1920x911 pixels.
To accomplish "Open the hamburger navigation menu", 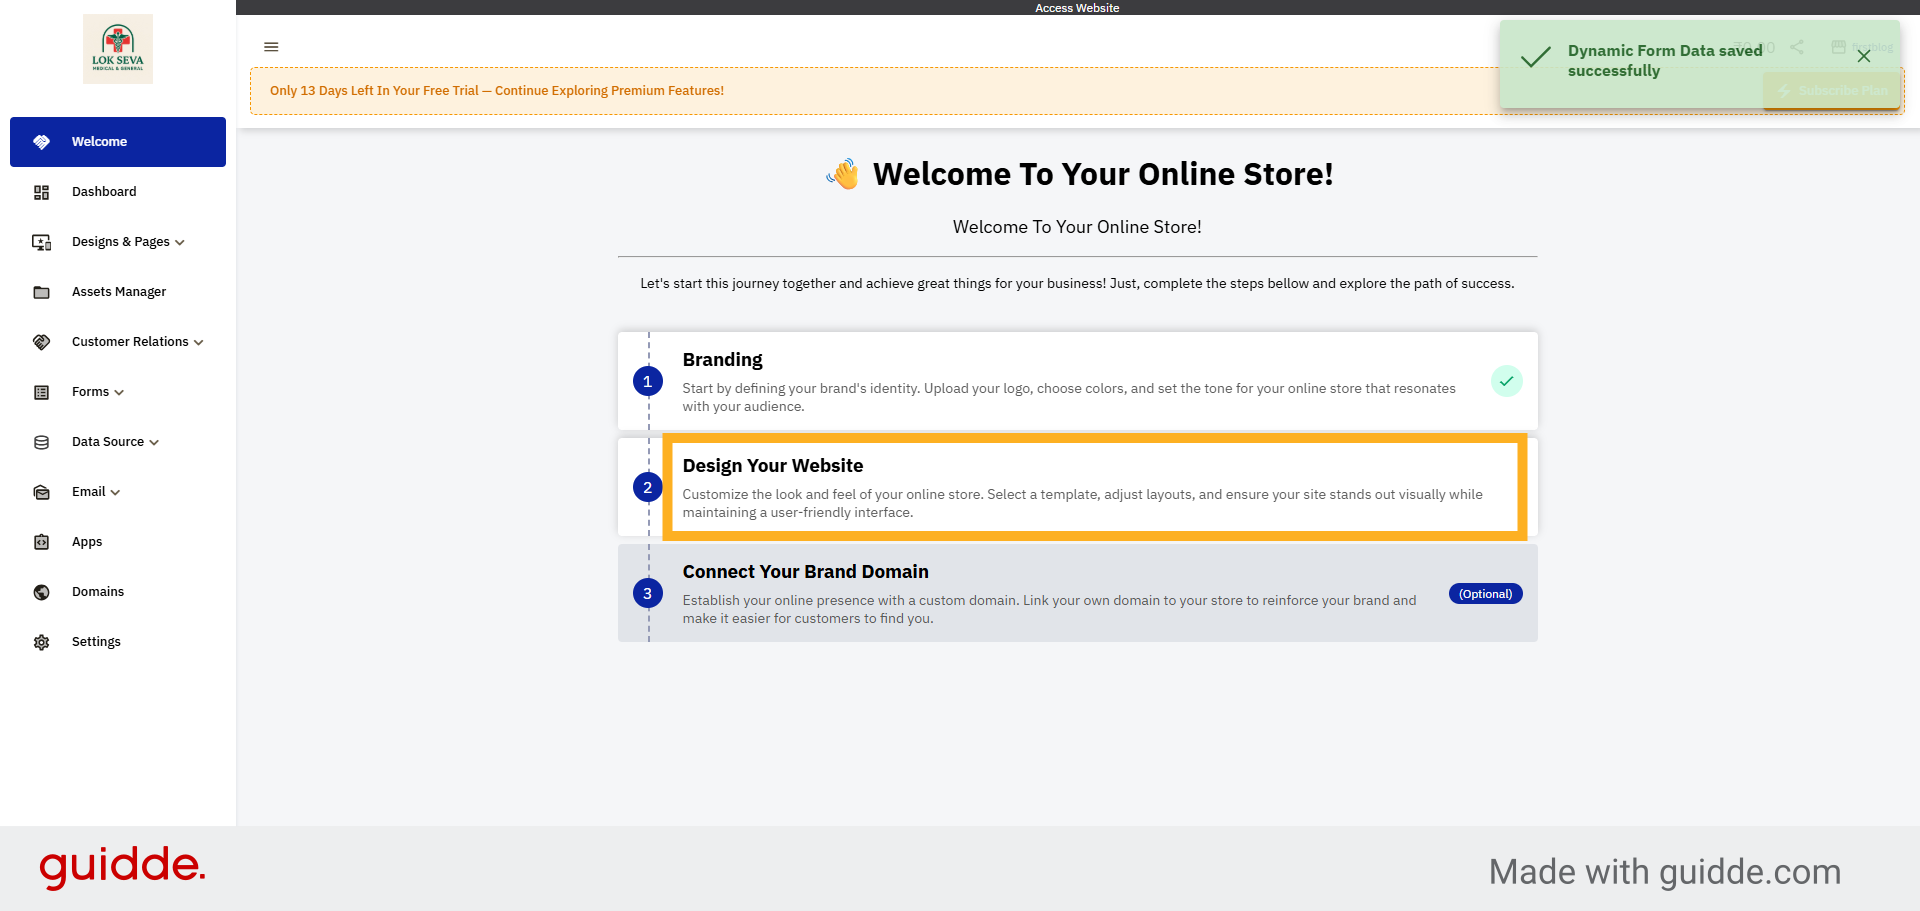I will [271, 47].
